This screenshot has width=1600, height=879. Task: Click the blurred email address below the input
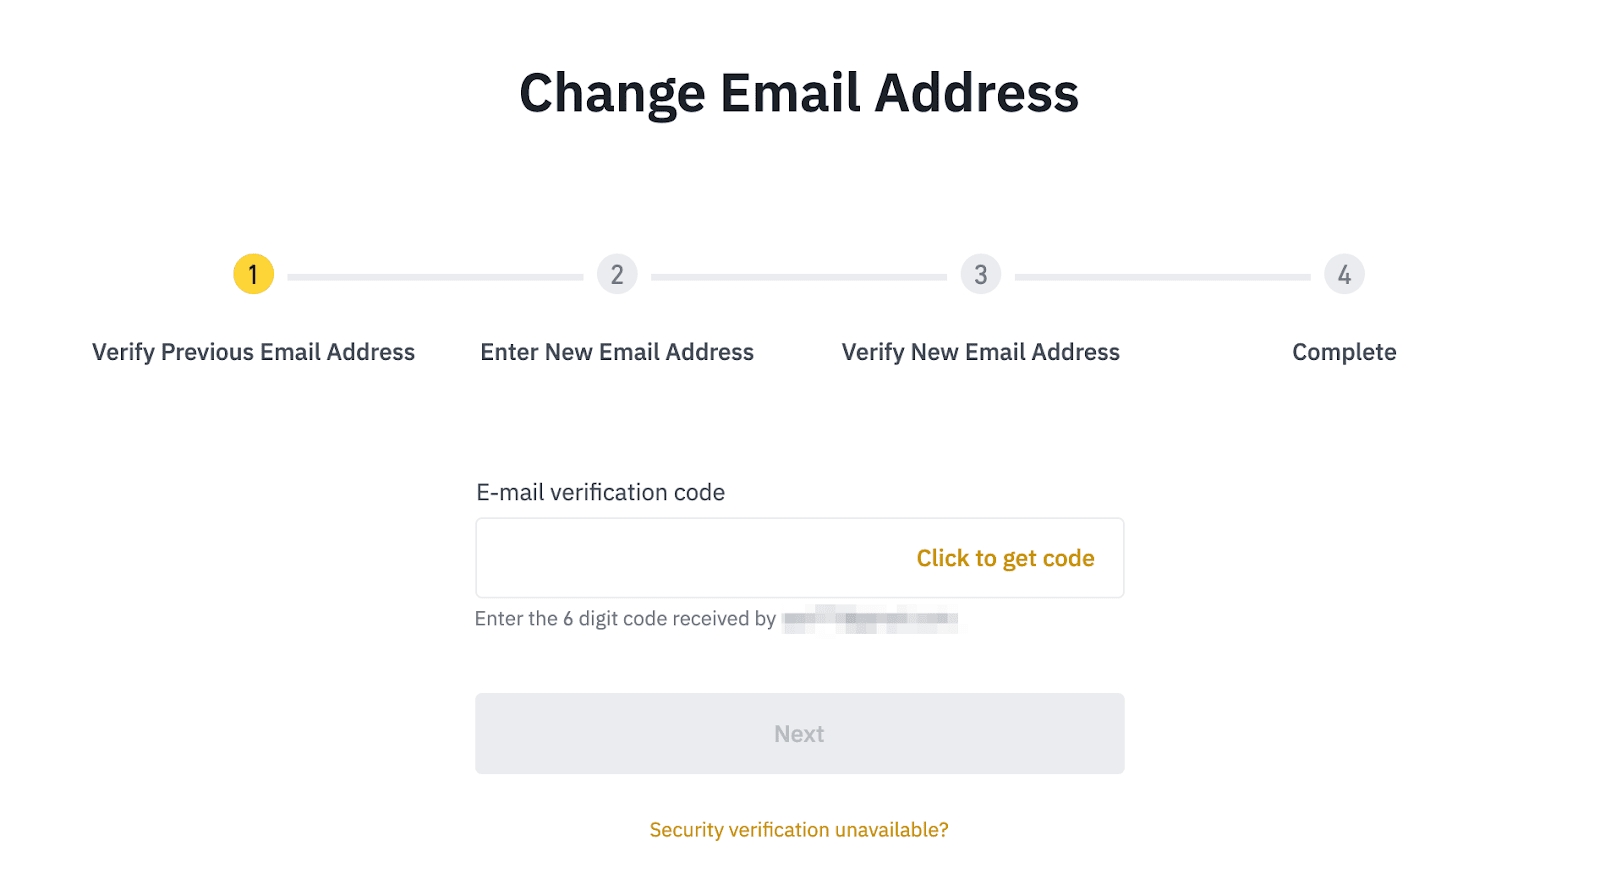[x=870, y=619]
